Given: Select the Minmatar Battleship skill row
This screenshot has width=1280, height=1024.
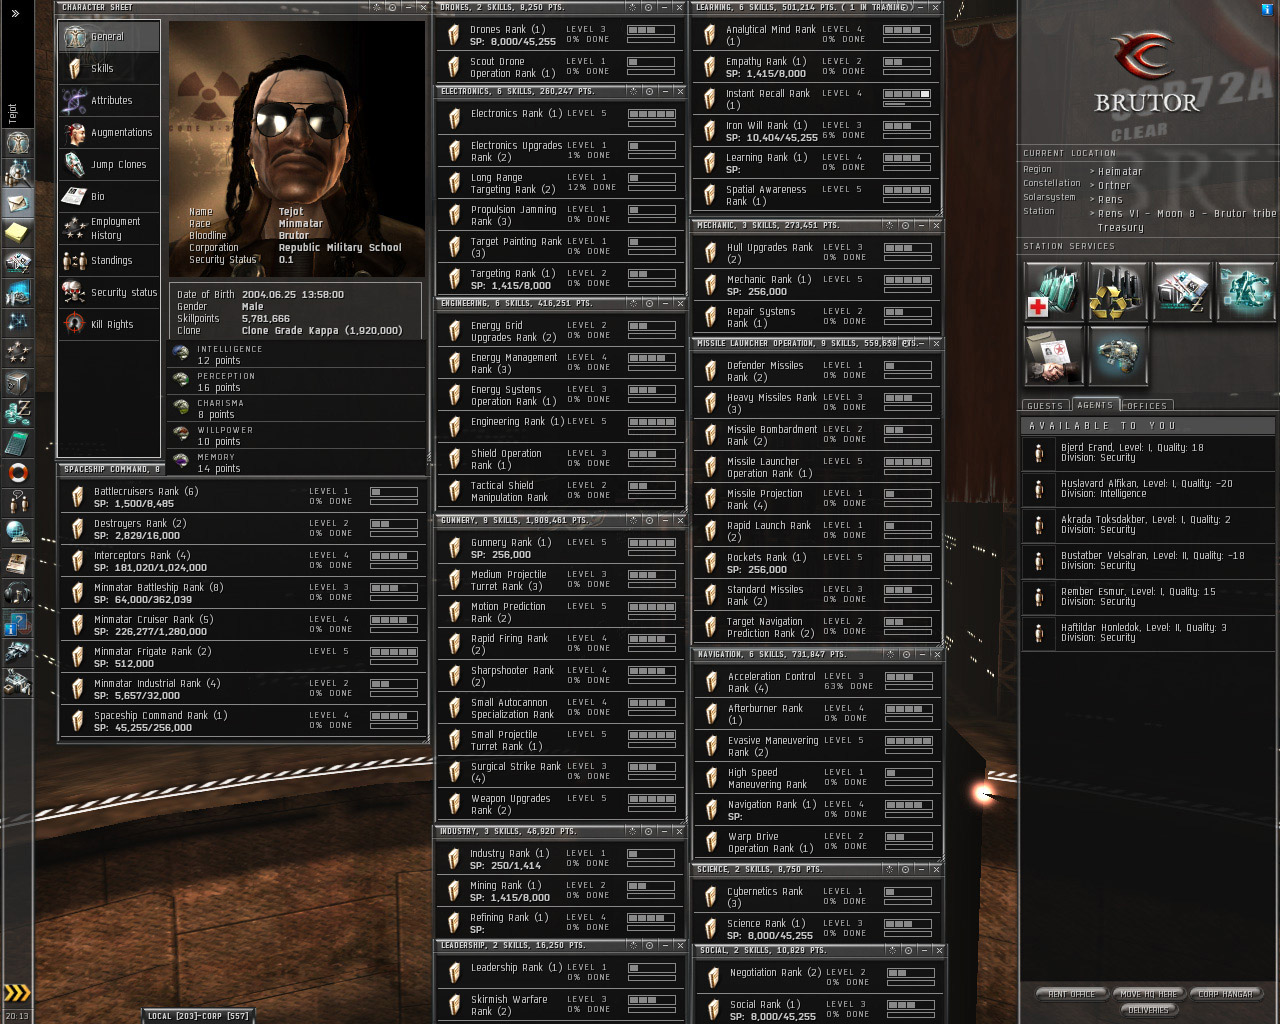Looking at the screenshot, I should click(x=243, y=594).
